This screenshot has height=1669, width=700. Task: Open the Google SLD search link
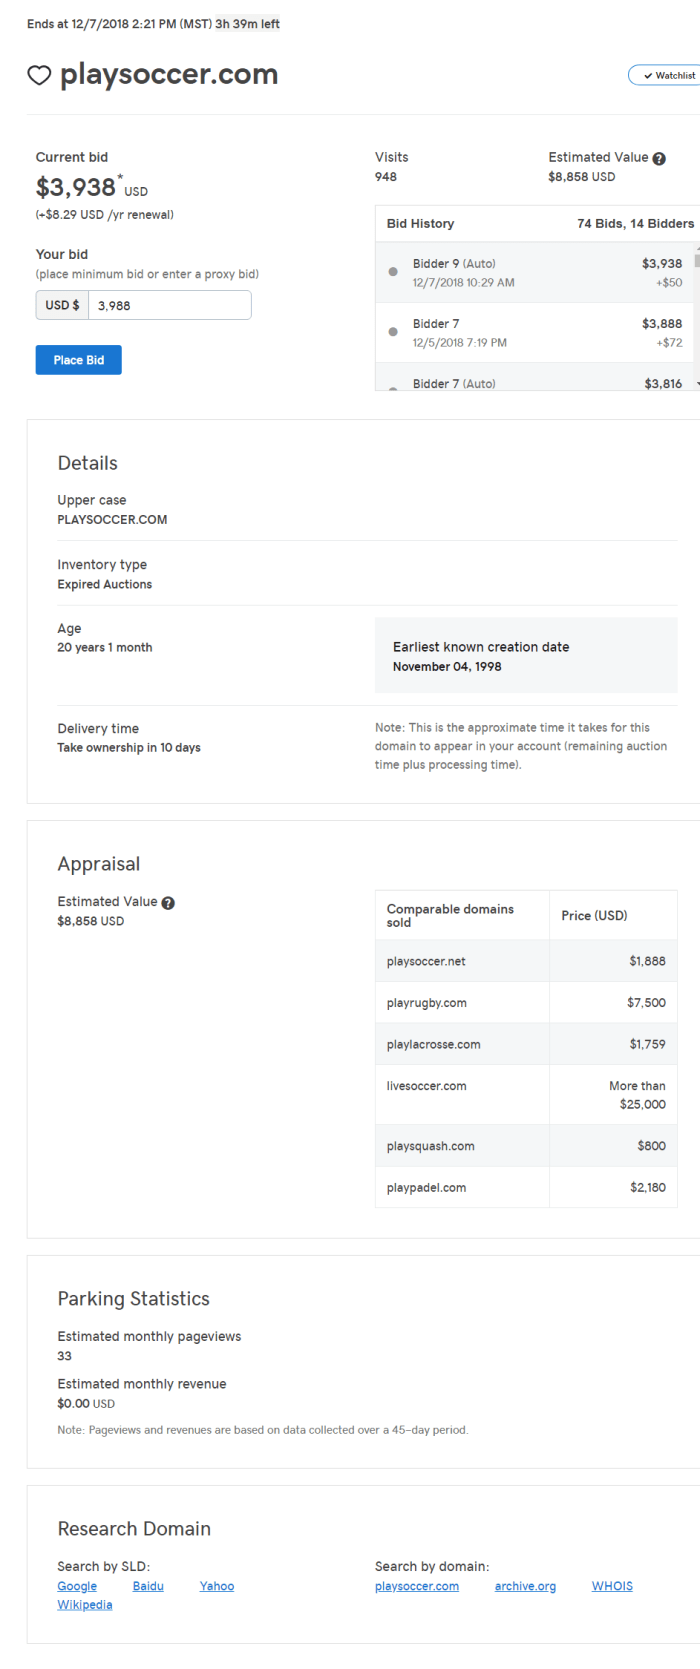[x=77, y=1586]
